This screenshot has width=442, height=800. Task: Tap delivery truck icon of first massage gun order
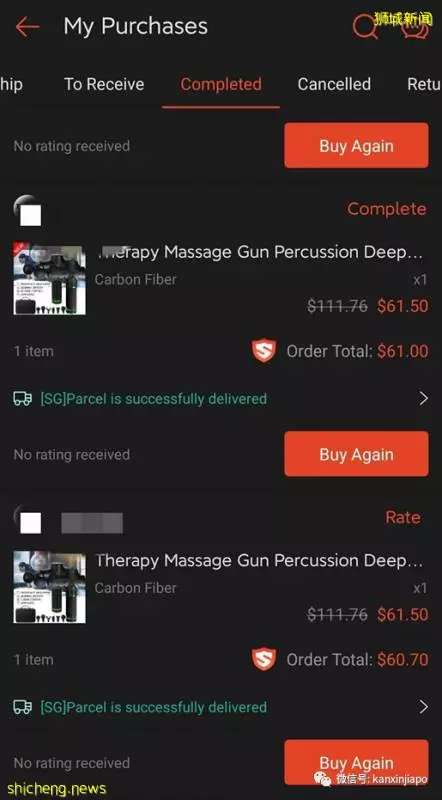[22, 398]
